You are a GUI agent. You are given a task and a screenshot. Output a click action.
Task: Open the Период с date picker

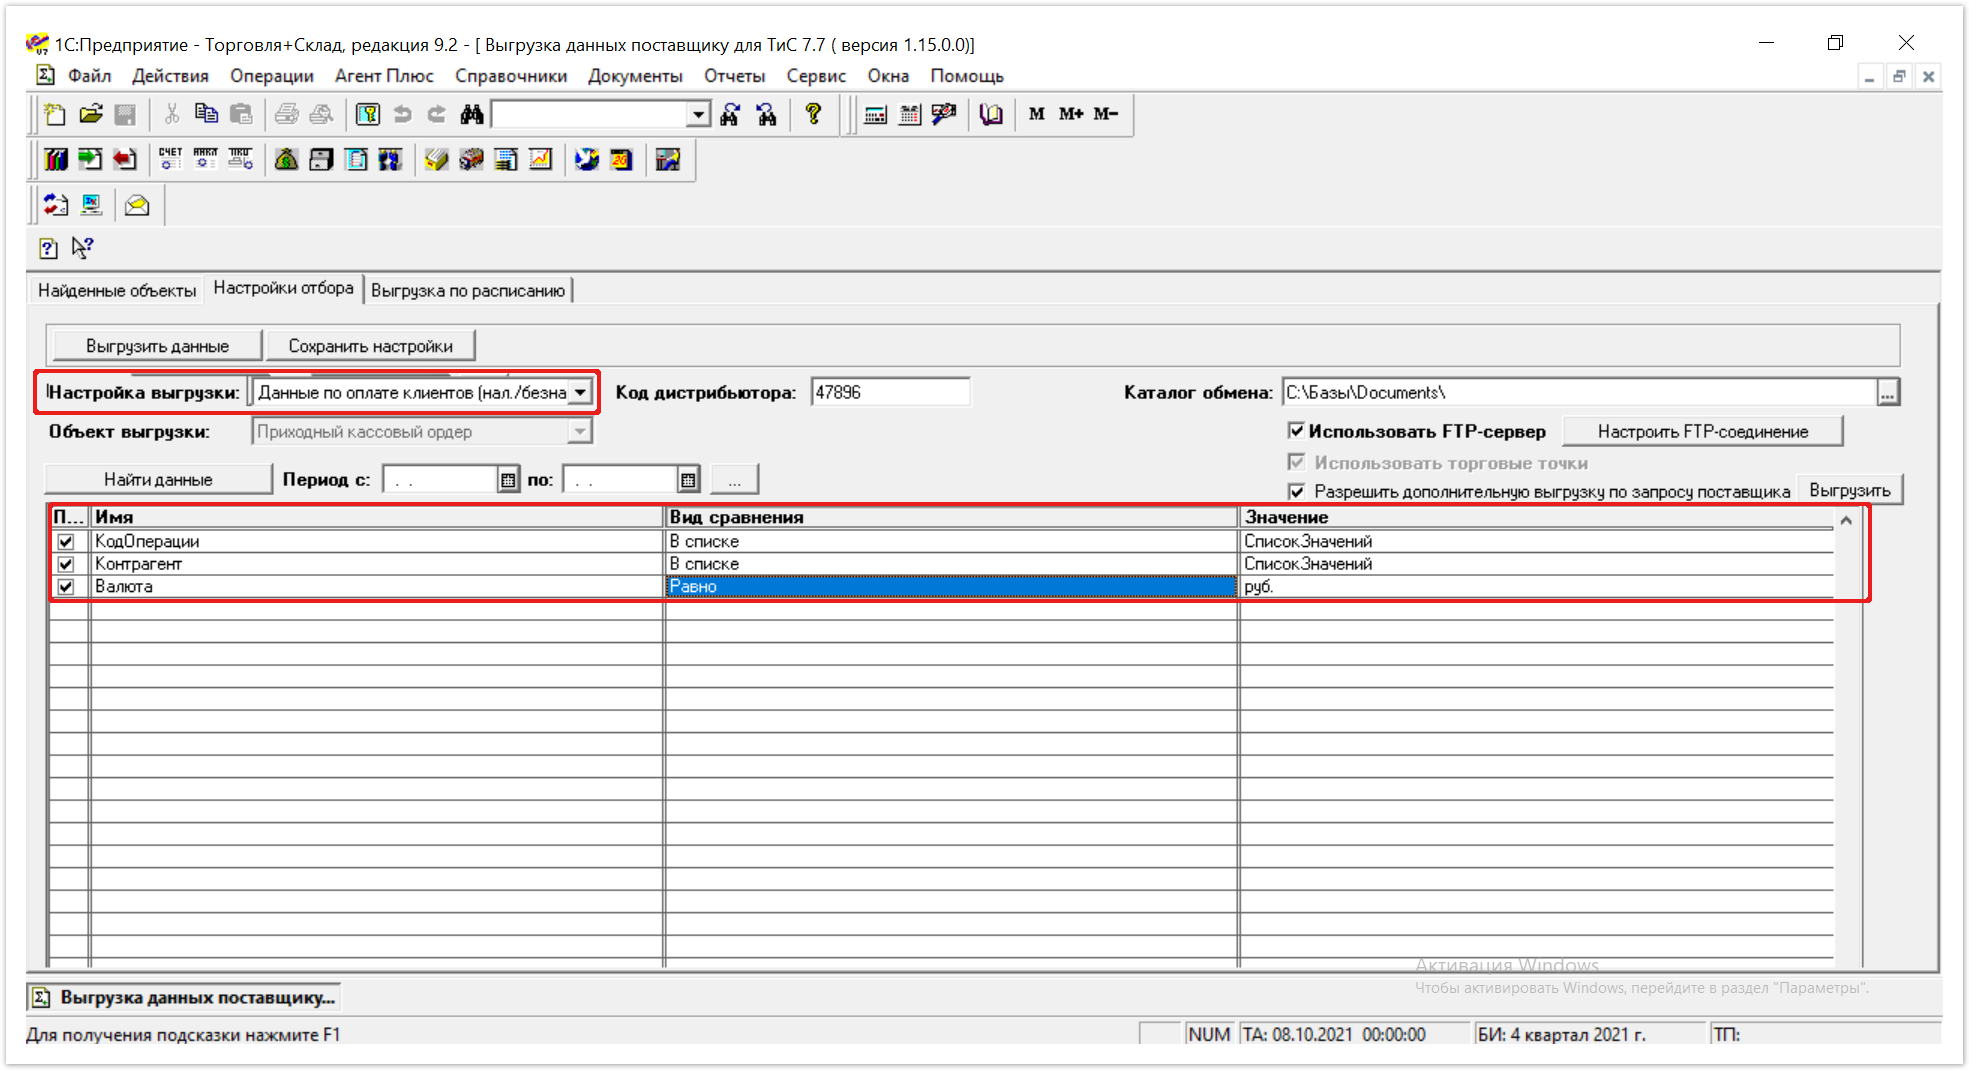pyautogui.click(x=508, y=480)
